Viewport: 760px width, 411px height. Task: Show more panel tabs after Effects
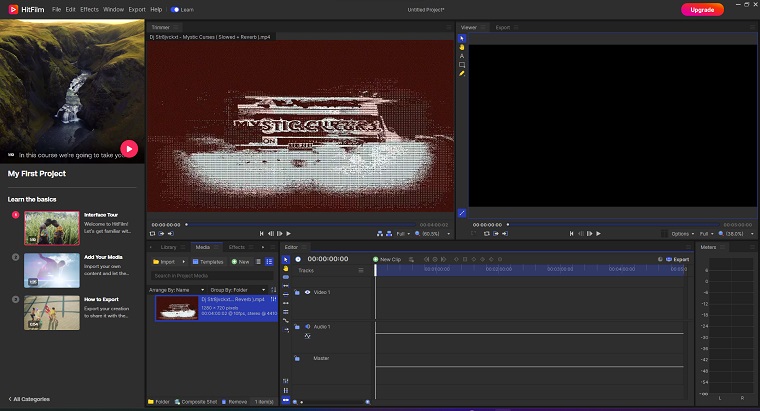coord(263,247)
